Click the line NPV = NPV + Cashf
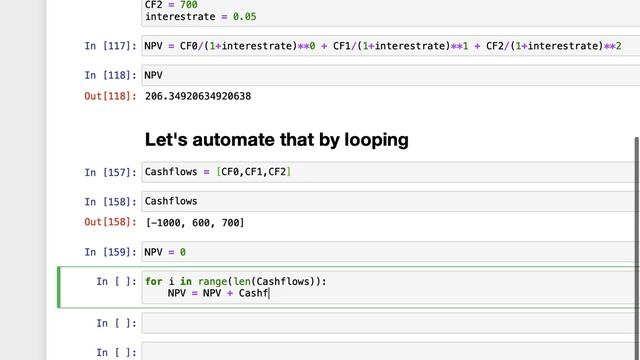This screenshot has width=640, height=360. click(218, 293)
